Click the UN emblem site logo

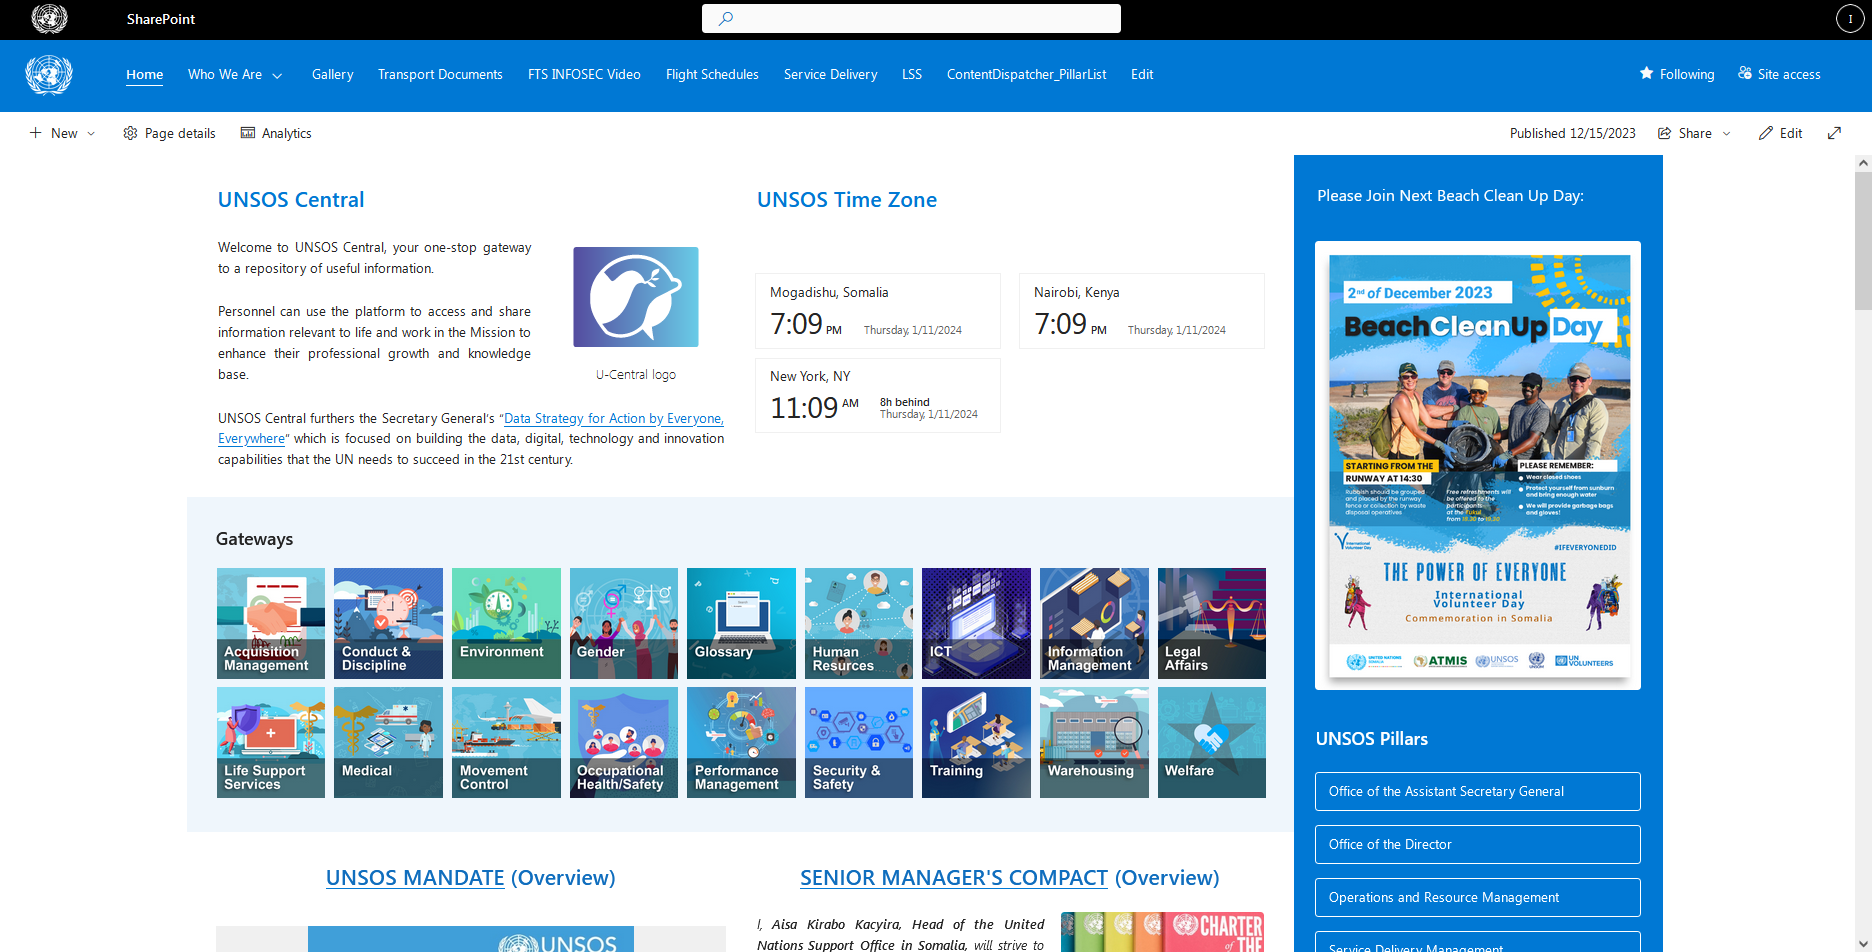pyautogui.click(x=48, y=75)
